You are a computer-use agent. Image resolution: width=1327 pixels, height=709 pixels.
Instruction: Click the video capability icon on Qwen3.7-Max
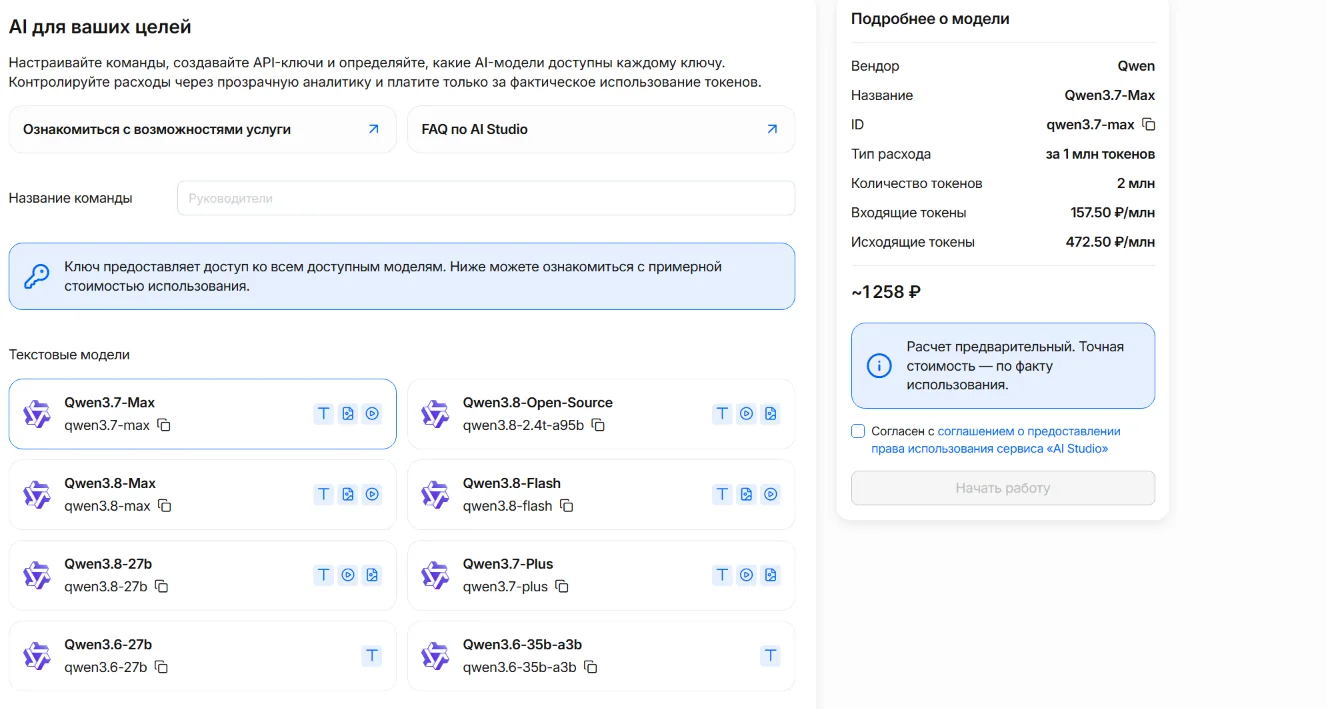tap(372, 413)
